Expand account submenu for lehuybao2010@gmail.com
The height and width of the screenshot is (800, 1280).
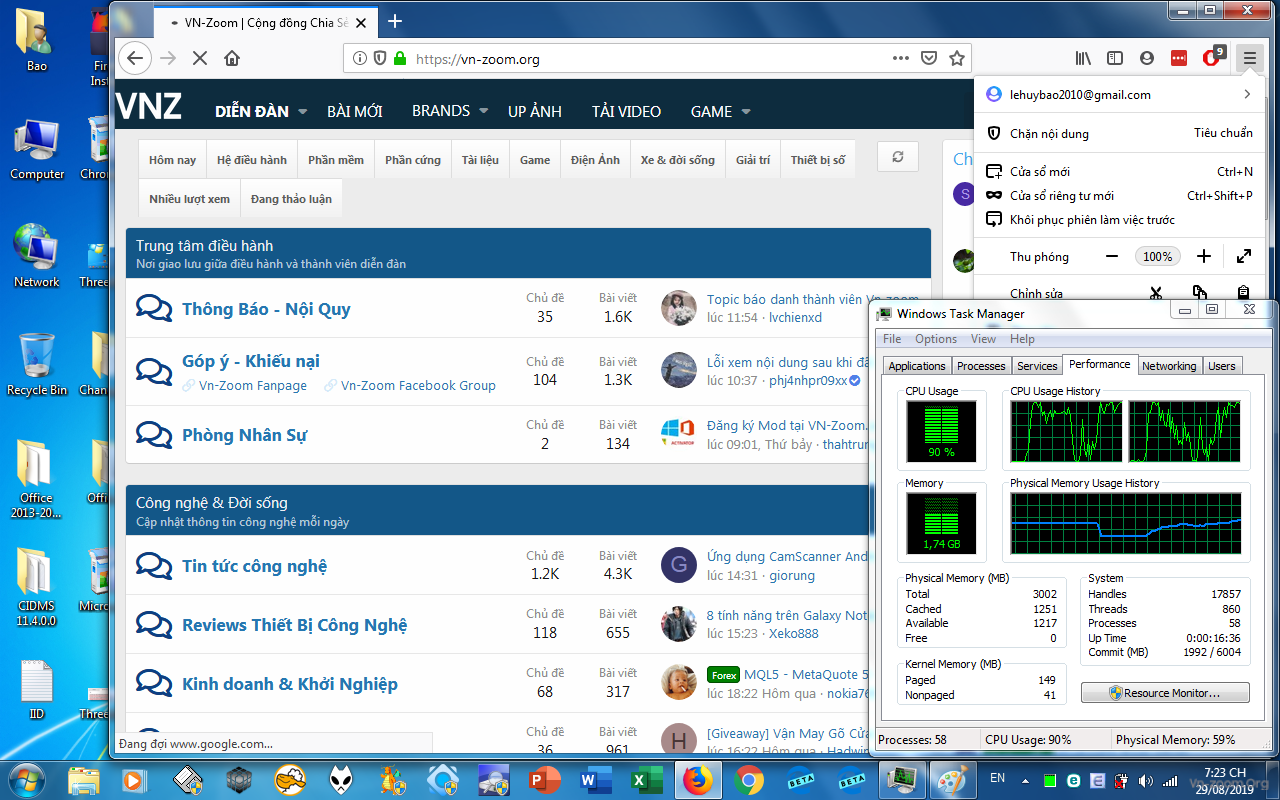1247,94
